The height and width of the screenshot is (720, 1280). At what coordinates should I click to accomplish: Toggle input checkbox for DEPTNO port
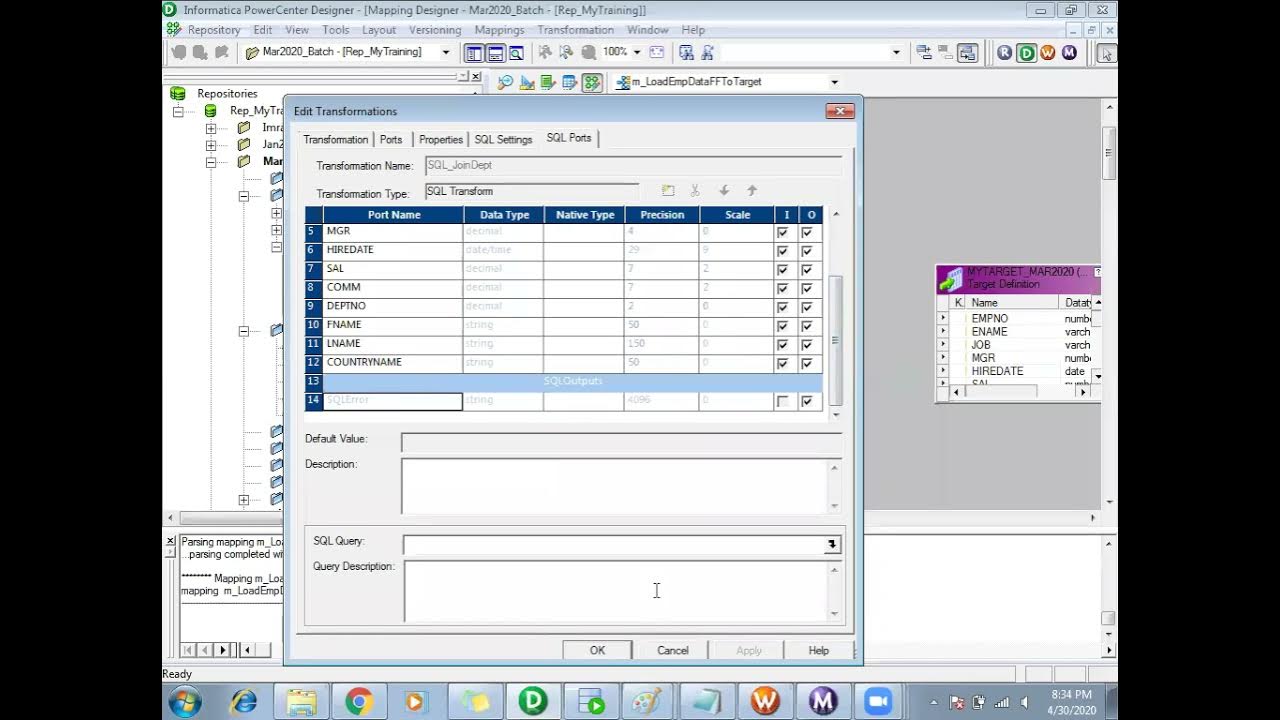point(783,307)
